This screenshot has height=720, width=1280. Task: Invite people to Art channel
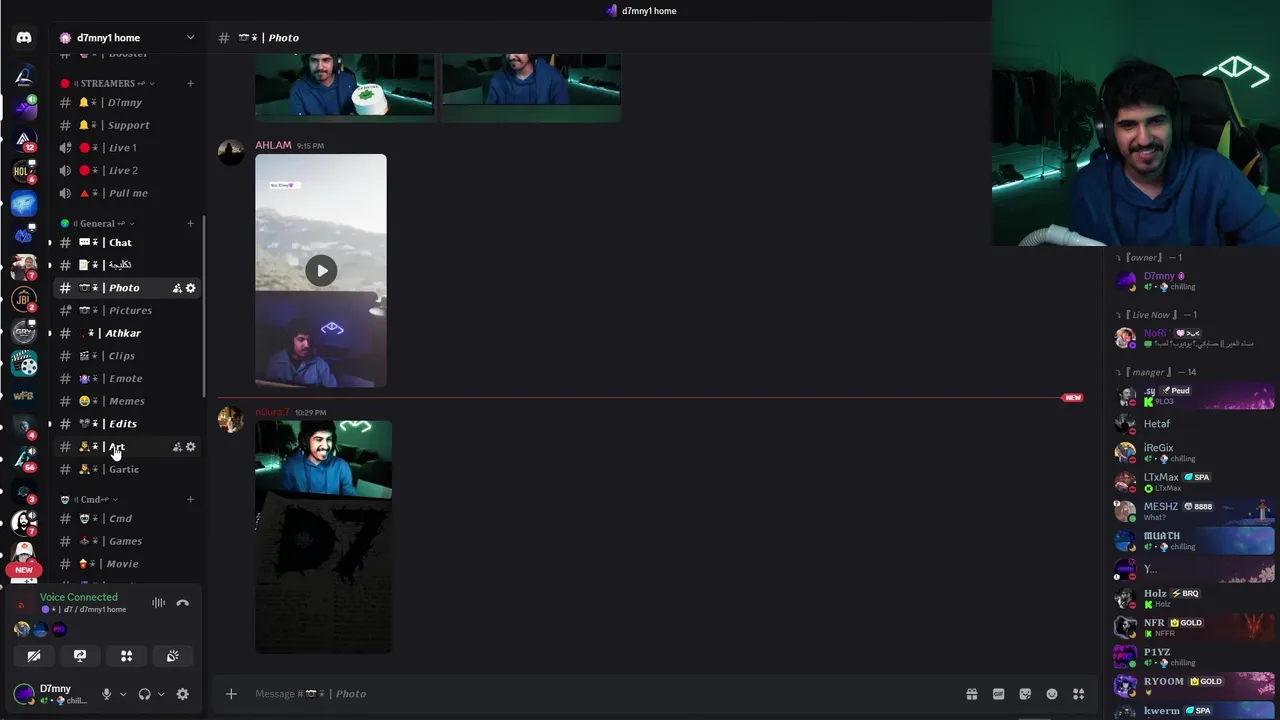[177, 447]
